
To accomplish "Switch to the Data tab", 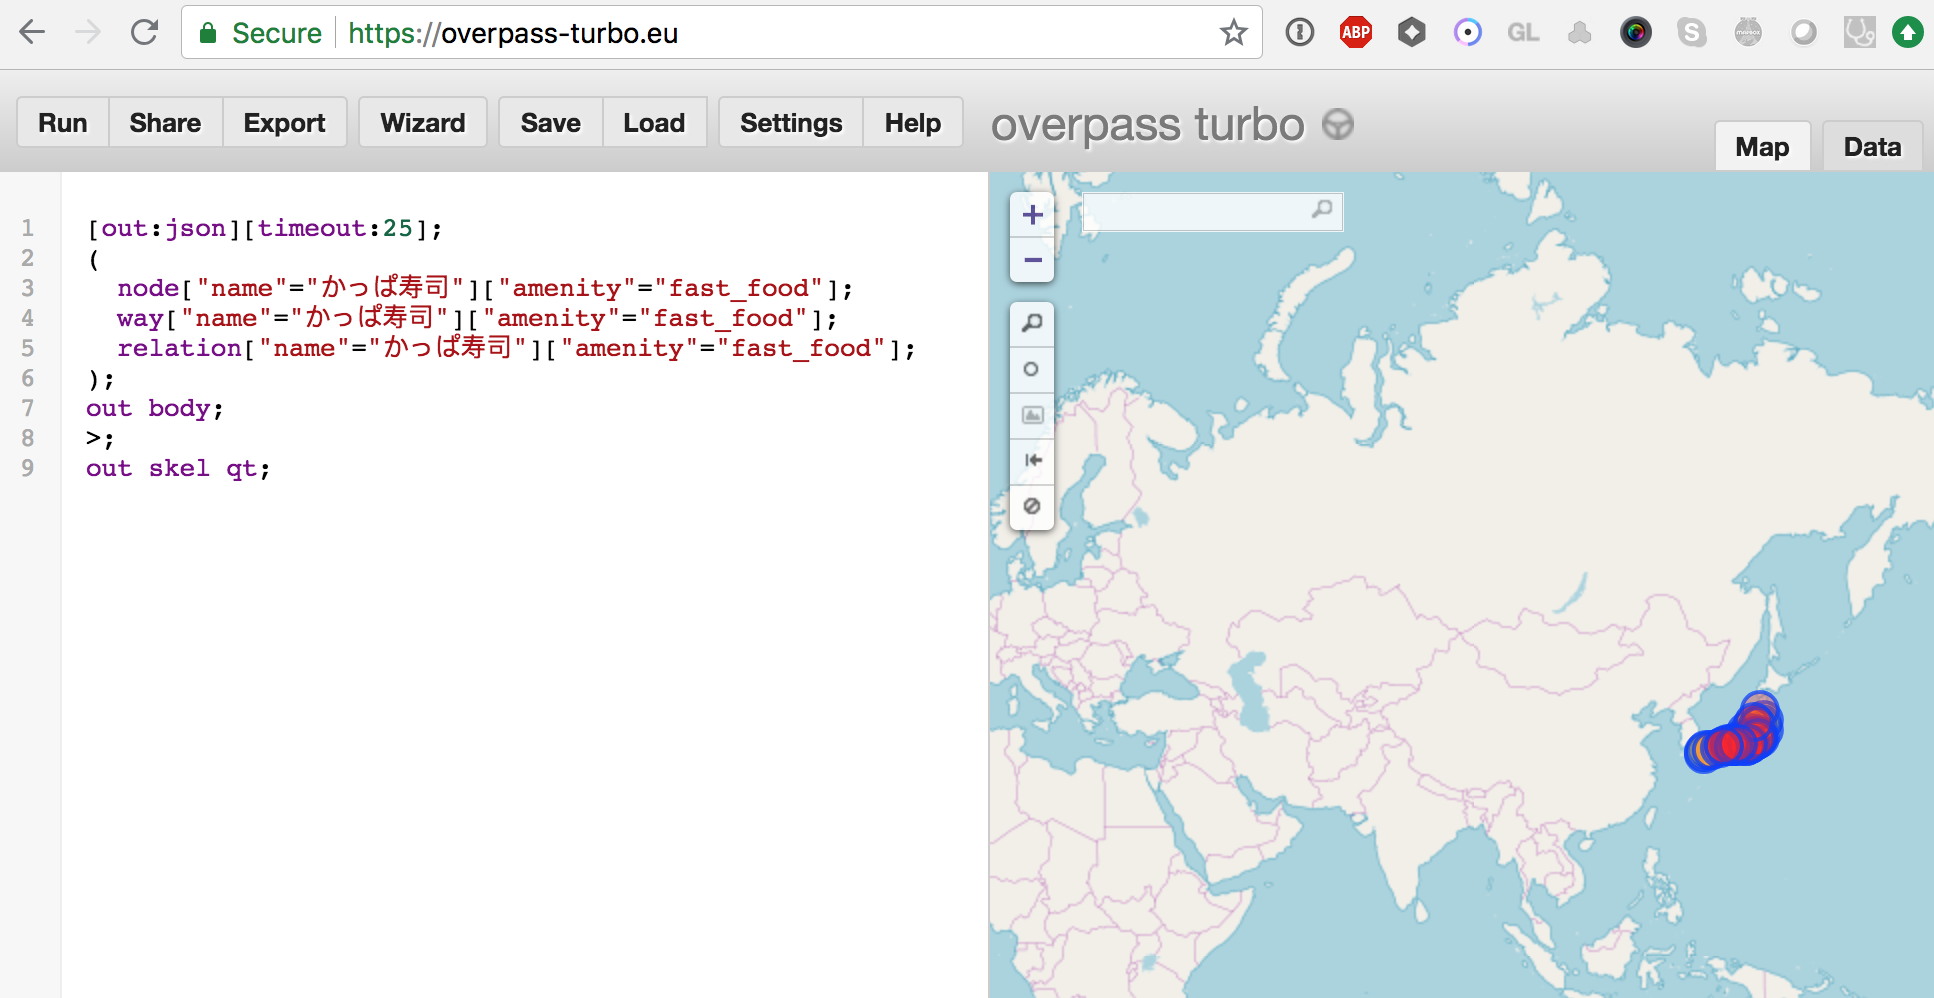I will coord(1872,147).
